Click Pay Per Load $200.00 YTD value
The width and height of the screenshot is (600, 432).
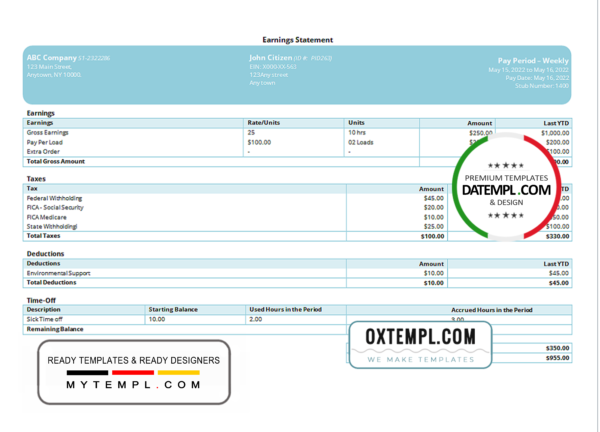558,142
